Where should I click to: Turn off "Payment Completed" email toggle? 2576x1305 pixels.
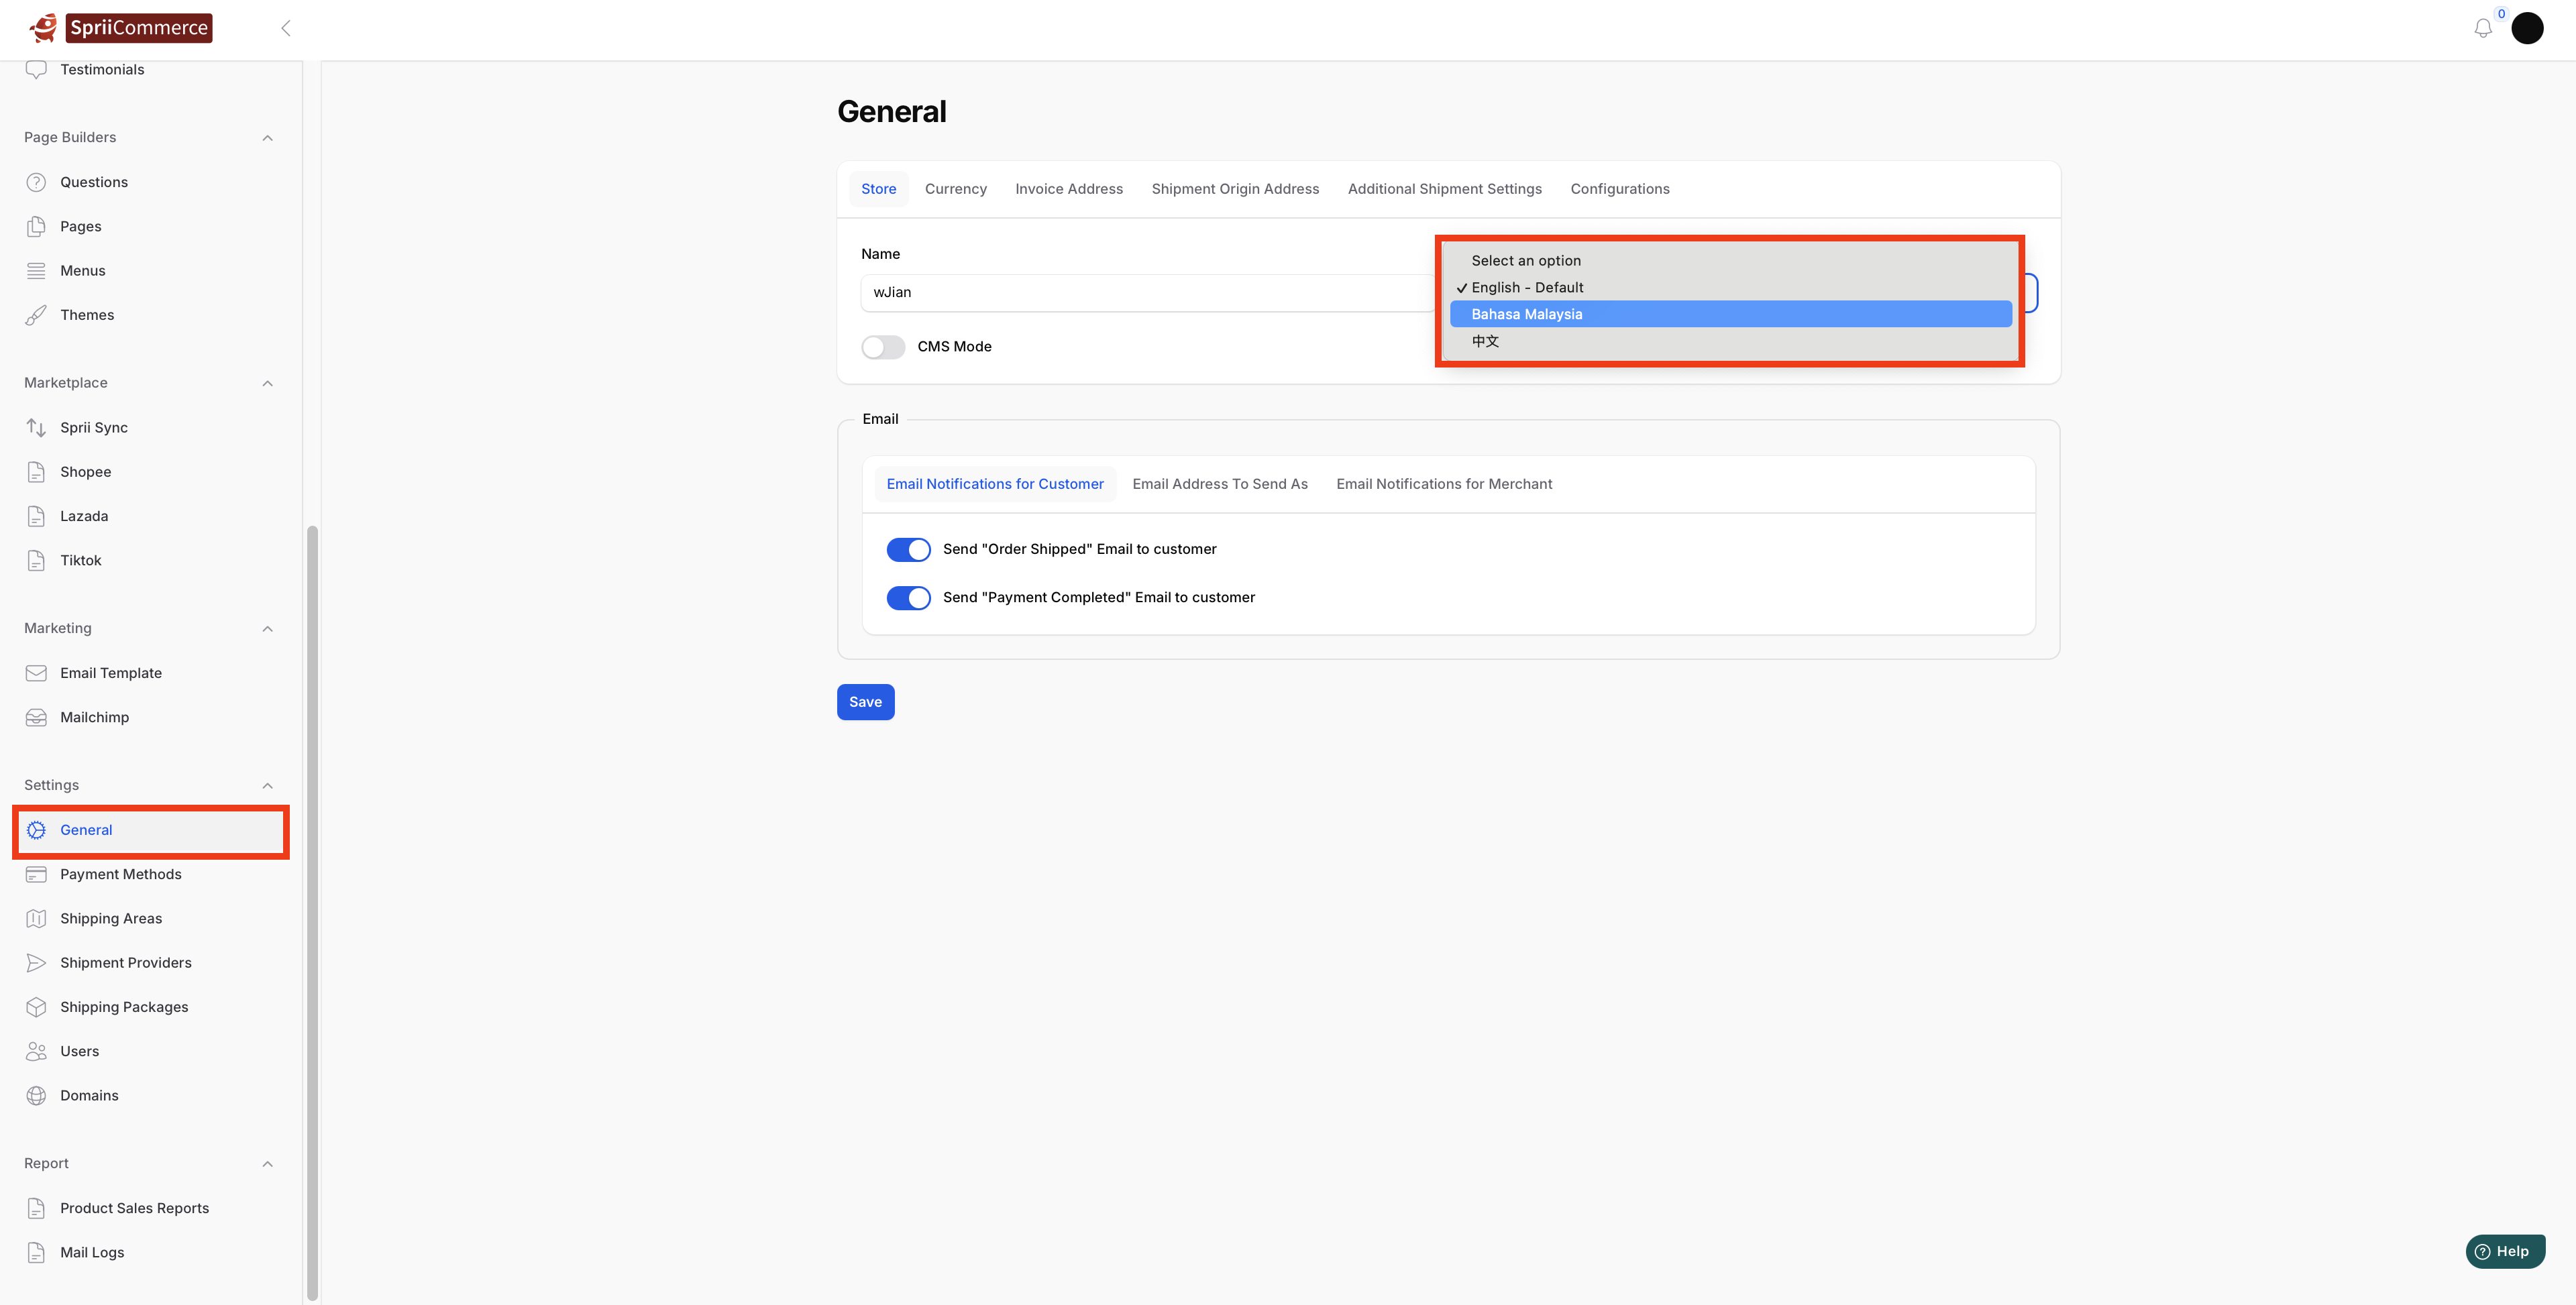(908, 598)
